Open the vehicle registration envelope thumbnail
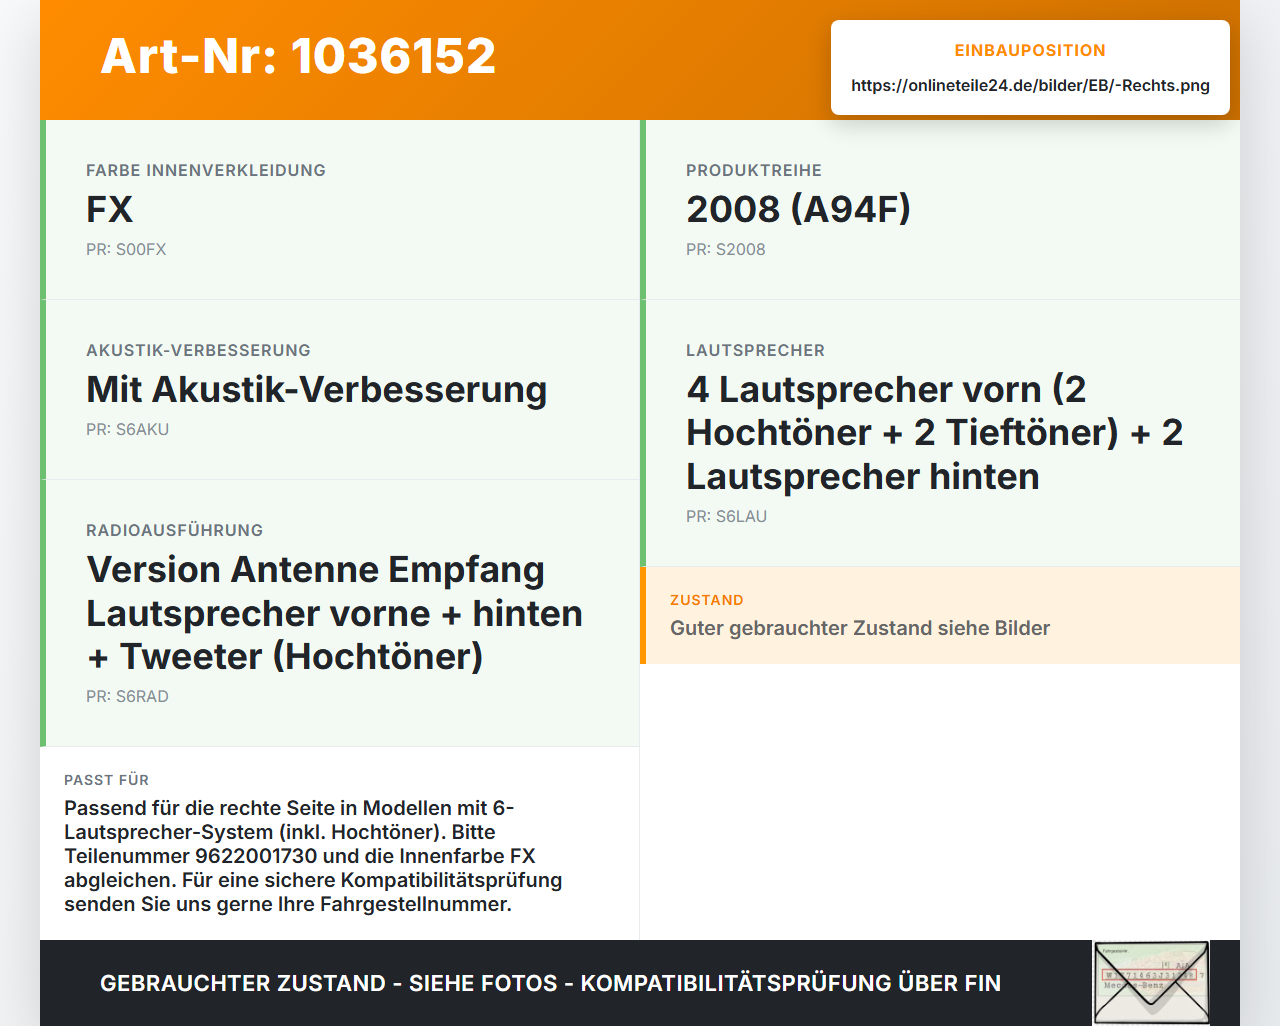 tap(1151, 983)
